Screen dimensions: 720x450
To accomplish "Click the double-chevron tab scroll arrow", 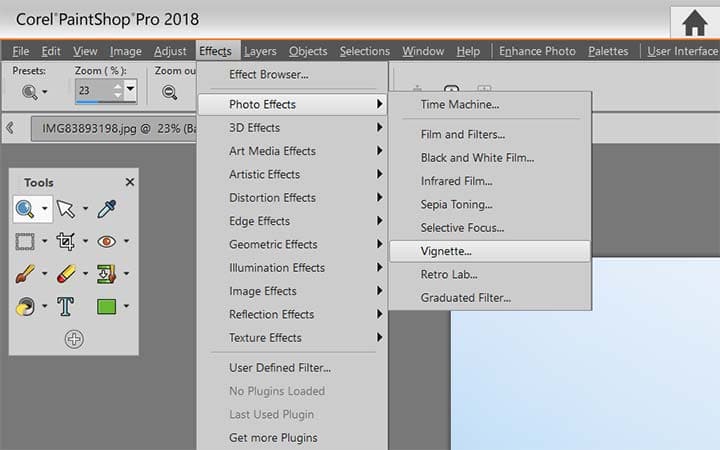I will point(10,128).
